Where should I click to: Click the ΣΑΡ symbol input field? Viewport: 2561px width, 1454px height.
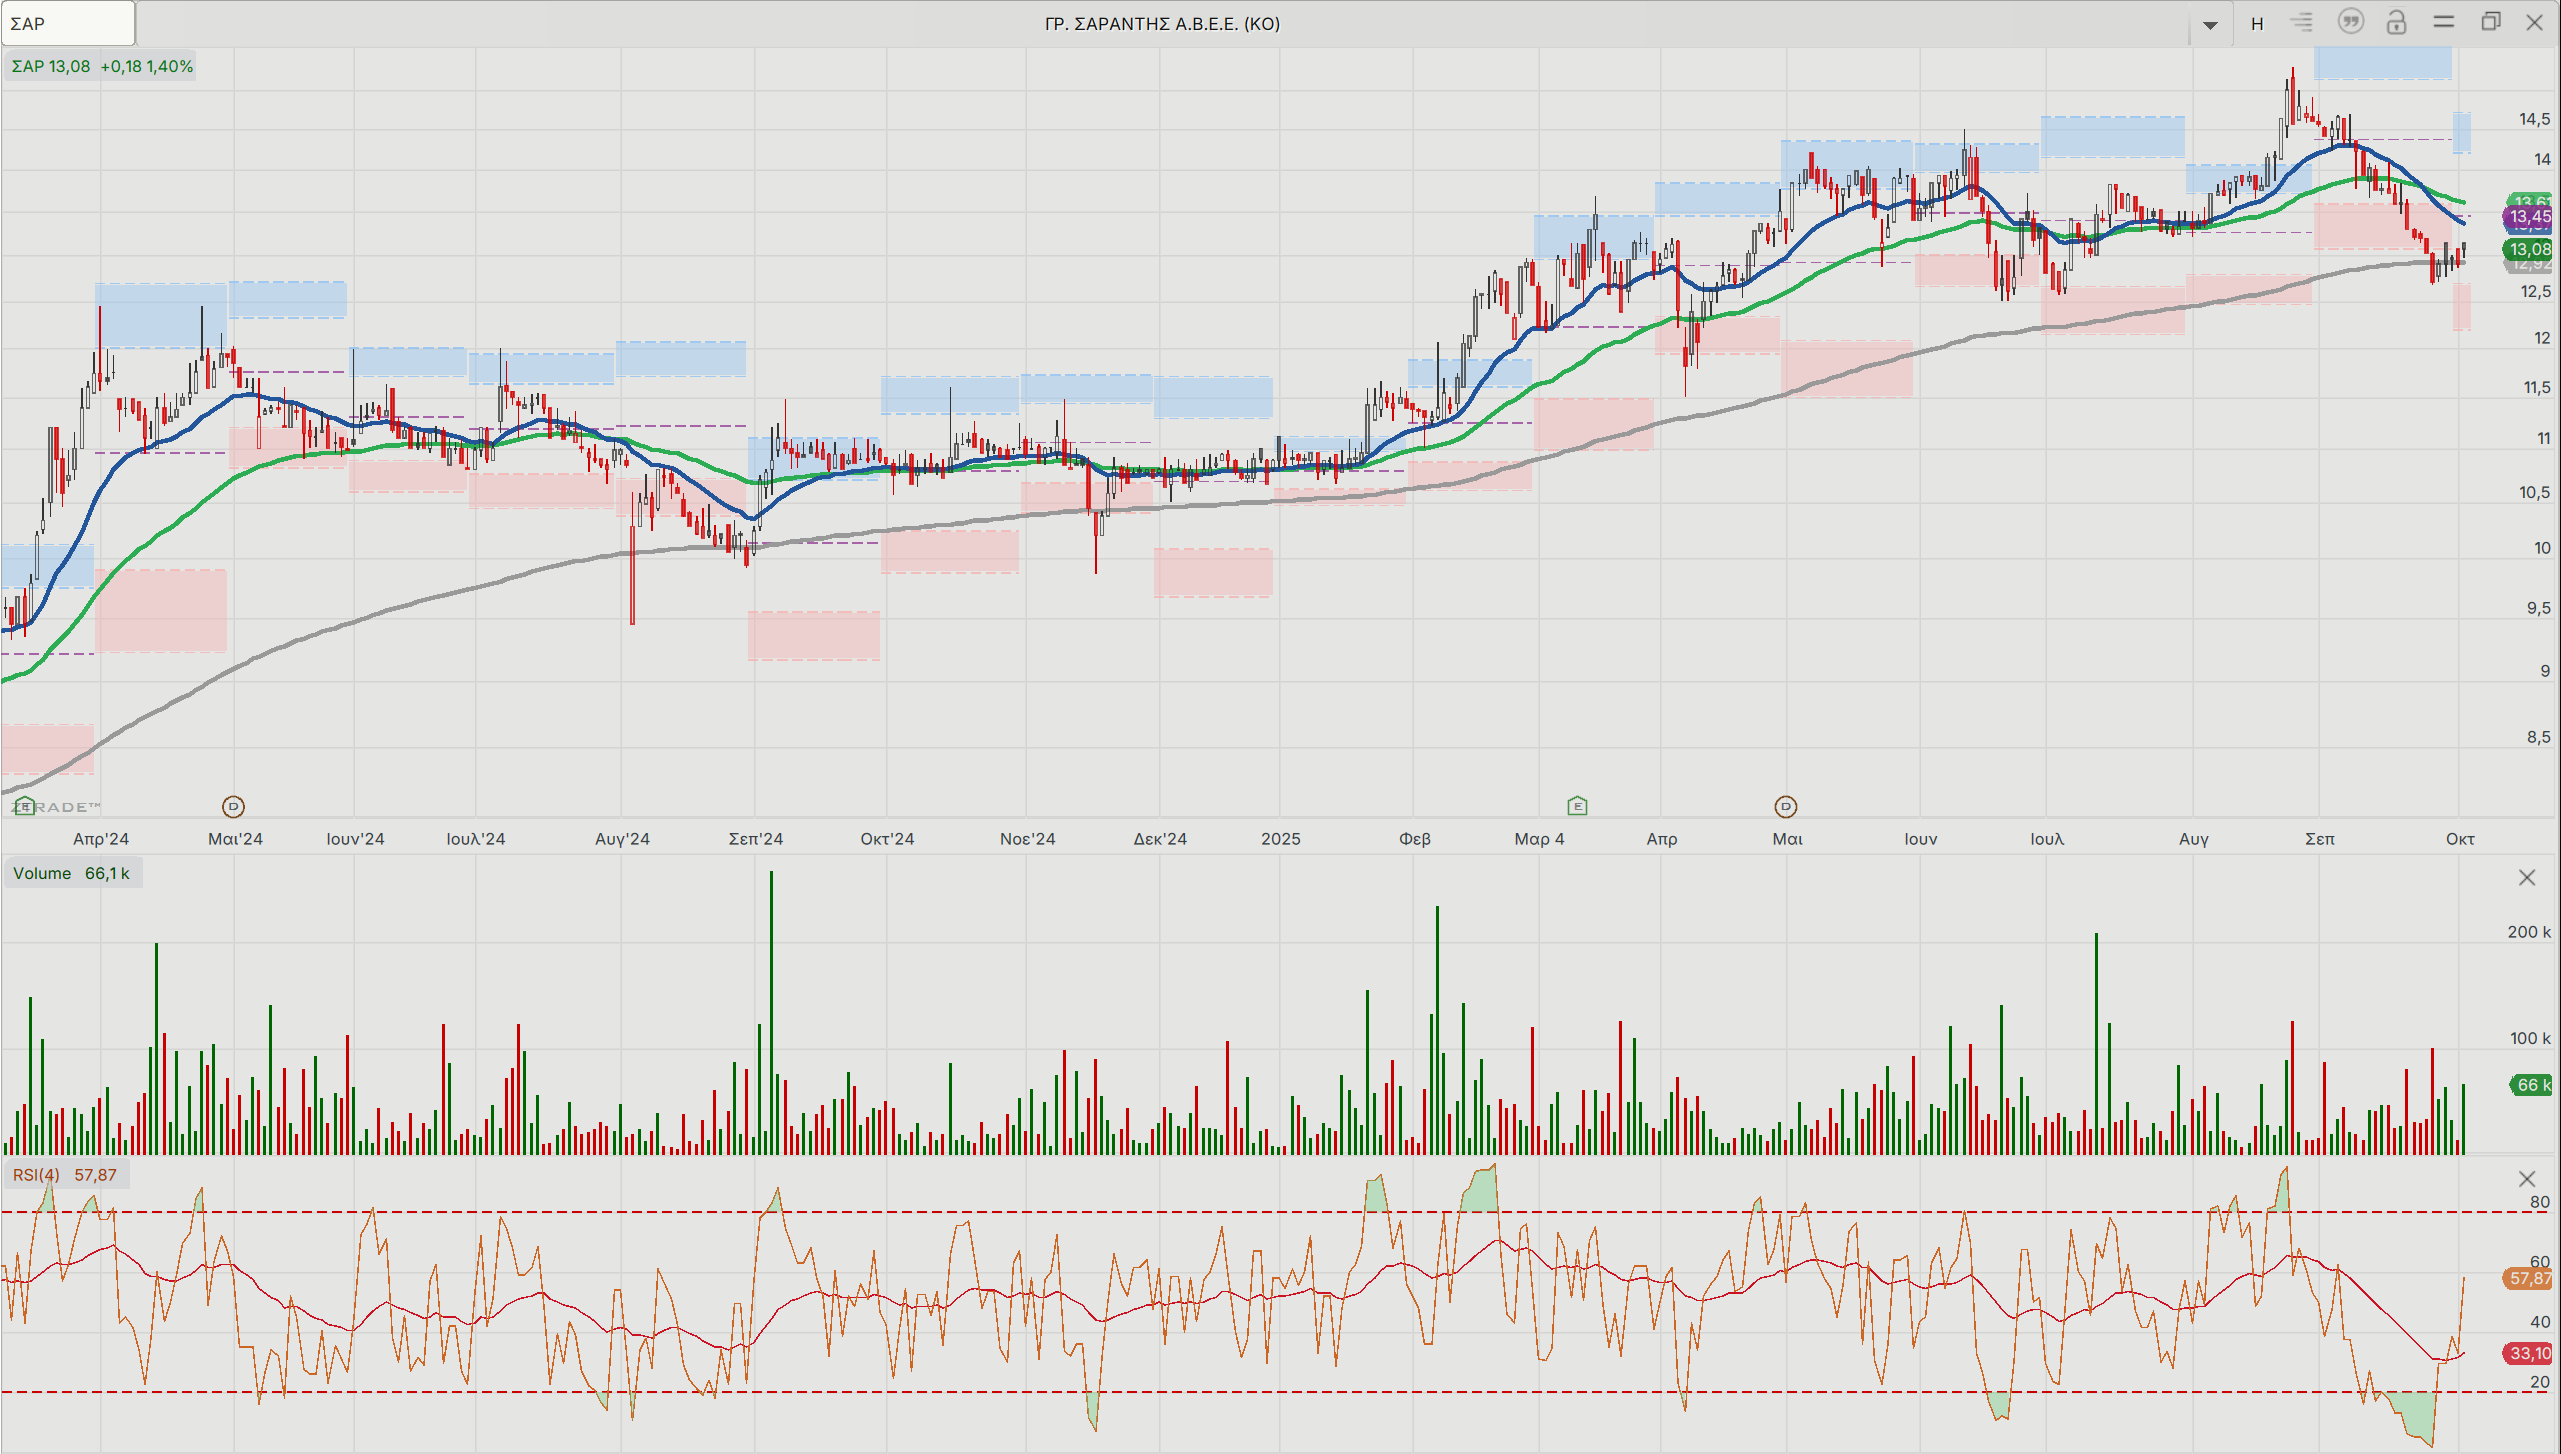[x=68, y=23]
